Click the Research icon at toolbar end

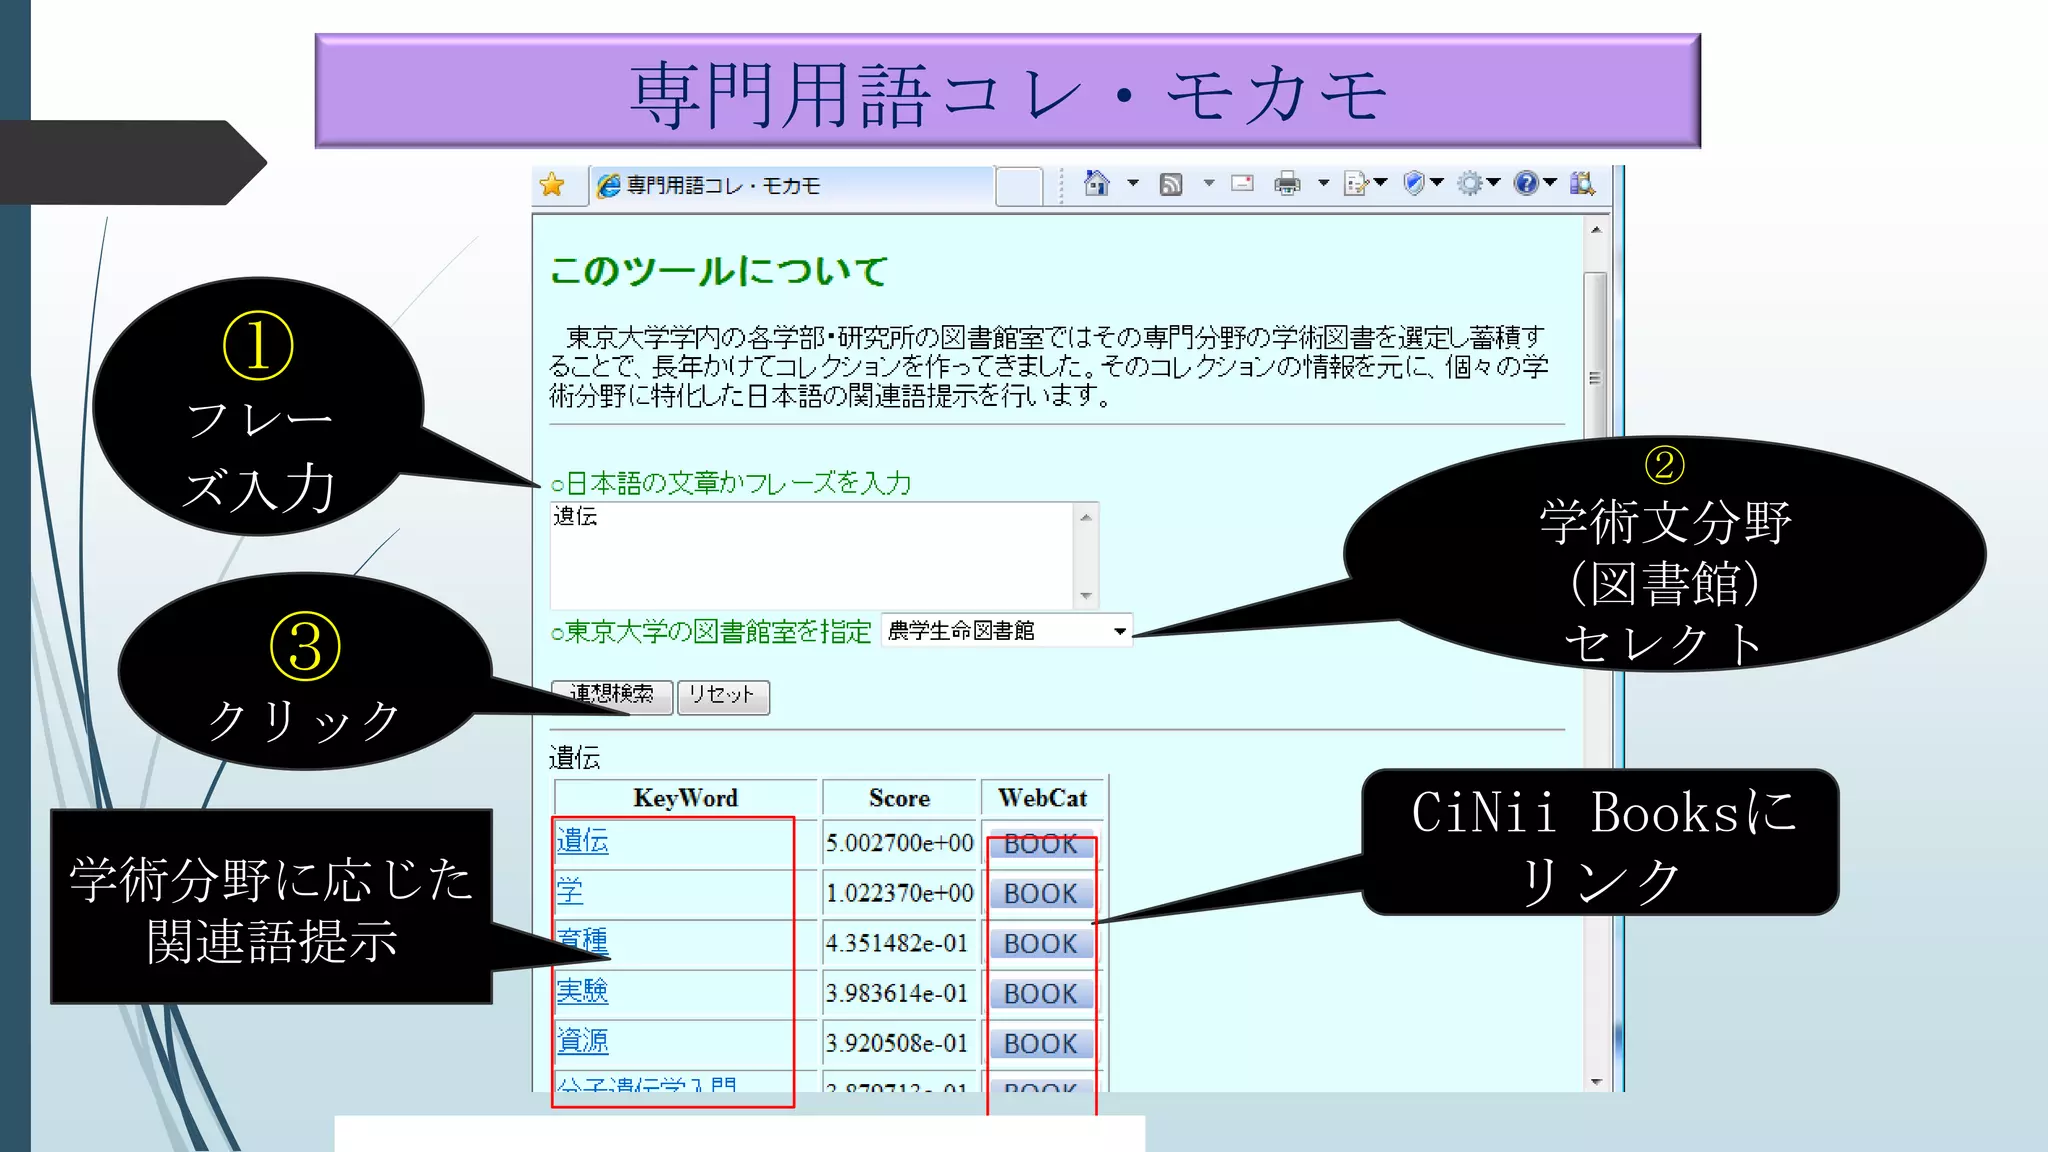pyautogui.click(x=1583, y=183)
